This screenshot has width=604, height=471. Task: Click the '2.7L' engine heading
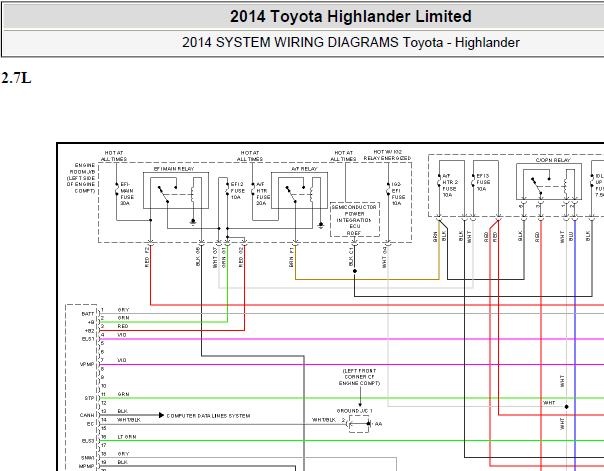click(16, 78)
